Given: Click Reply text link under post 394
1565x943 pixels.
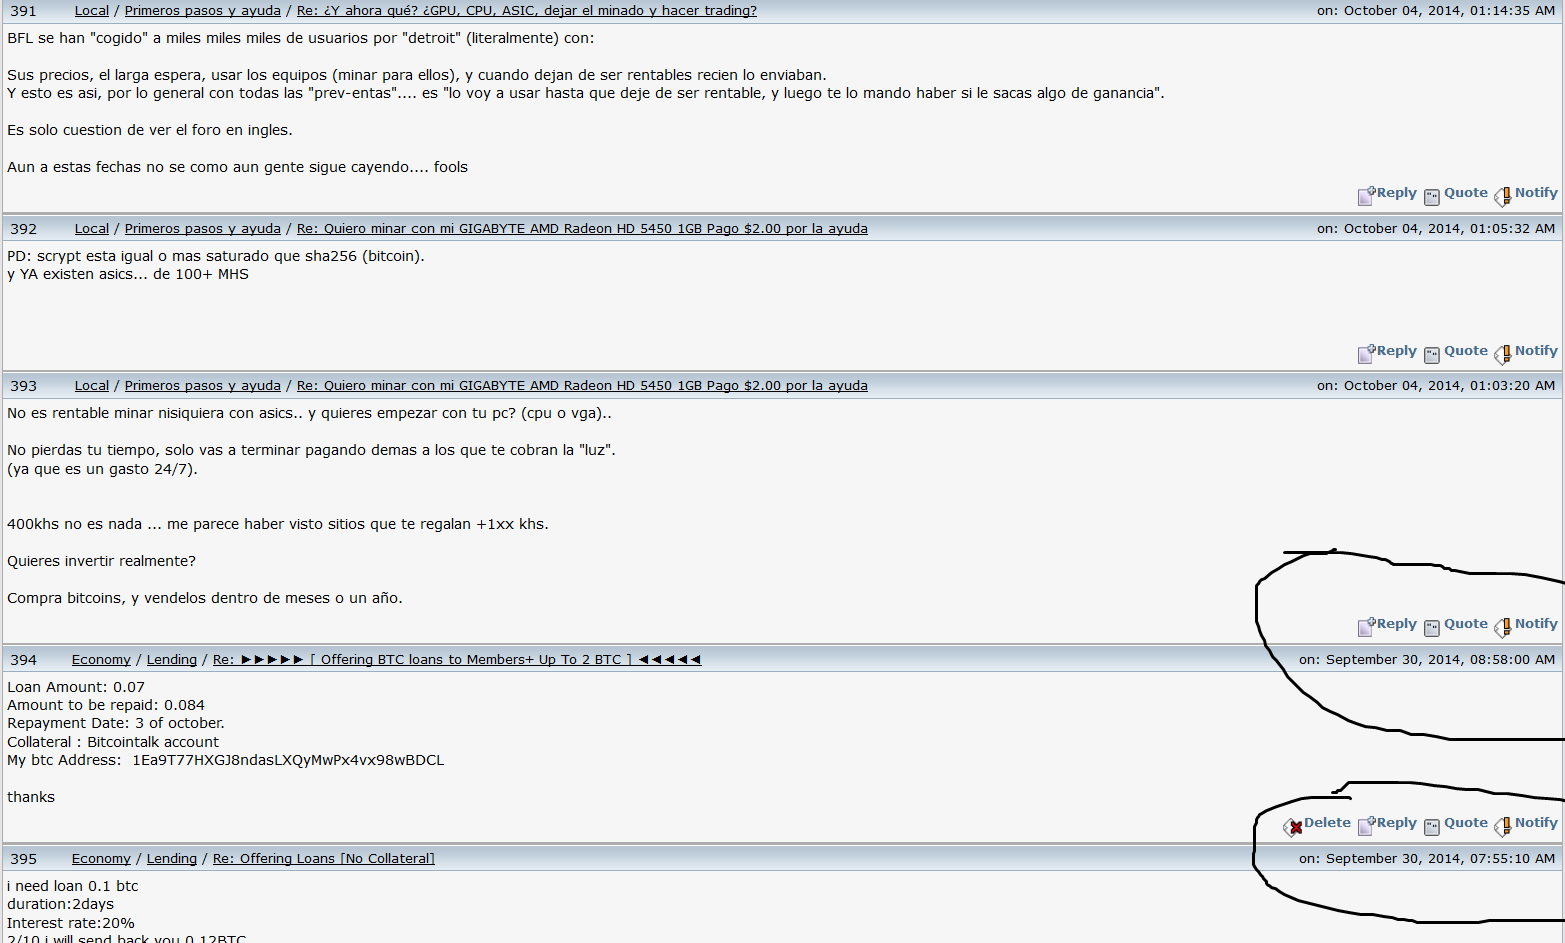Looking at the screenshot, I should point(1397,823).
